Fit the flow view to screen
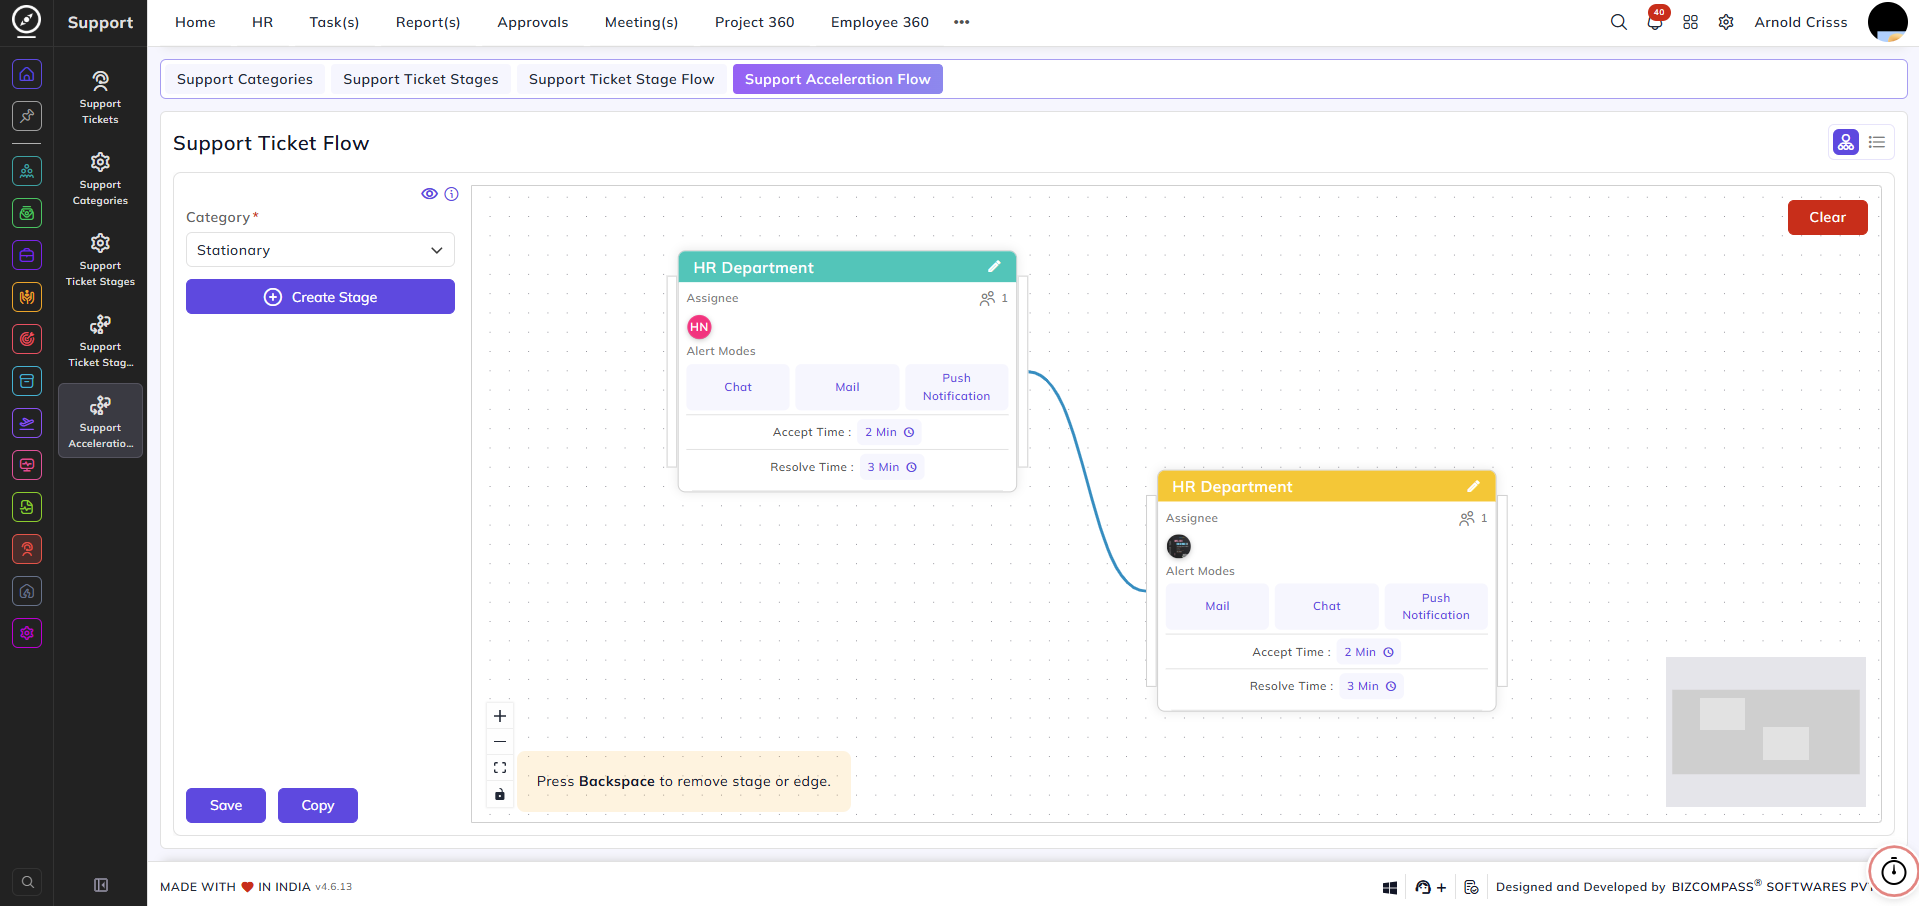The width and height of the screenshot is (1919, 906). (x=500, y=768)
